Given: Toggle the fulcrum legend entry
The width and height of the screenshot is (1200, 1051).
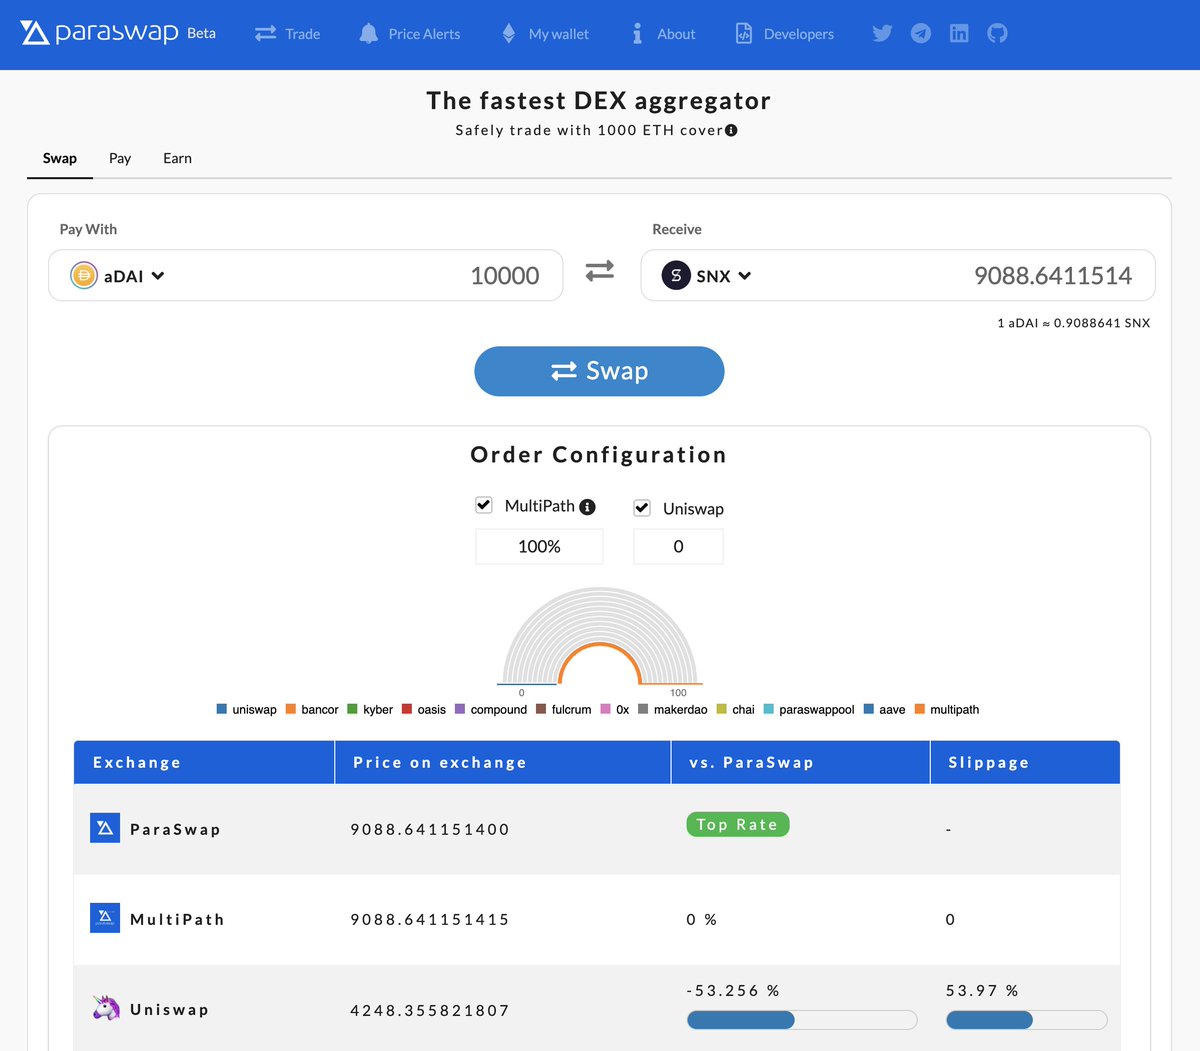Looking at the screenshot, I should [563, 709].
